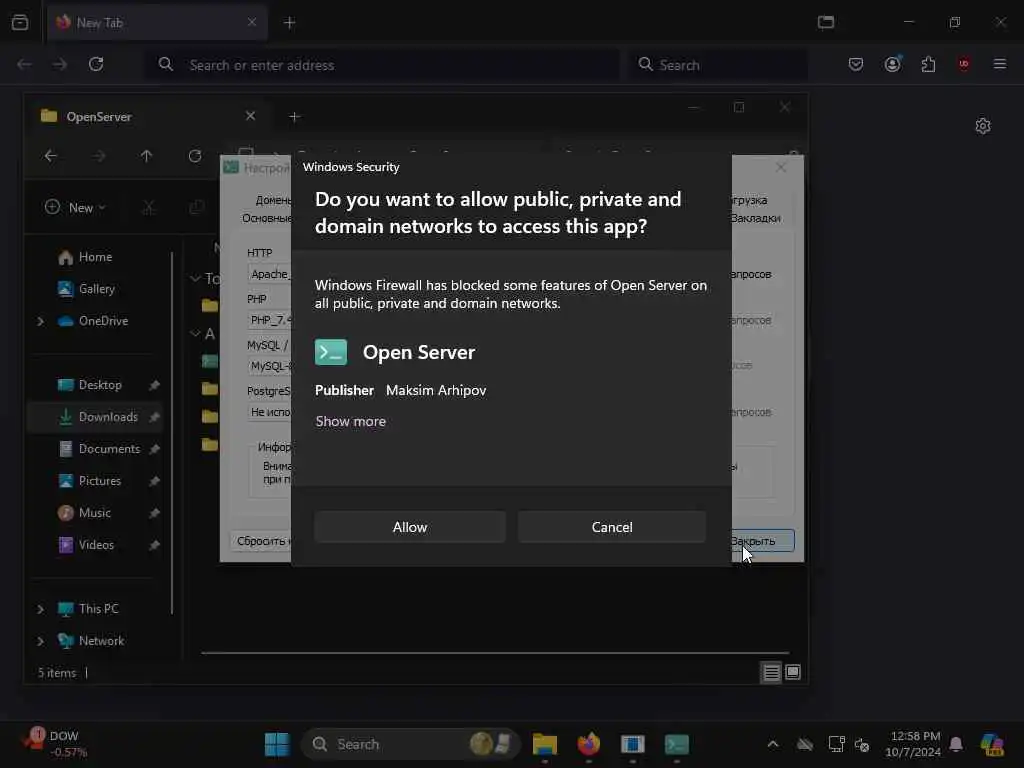
Task: Open notification bell in system tray
Action: [955, 744]
